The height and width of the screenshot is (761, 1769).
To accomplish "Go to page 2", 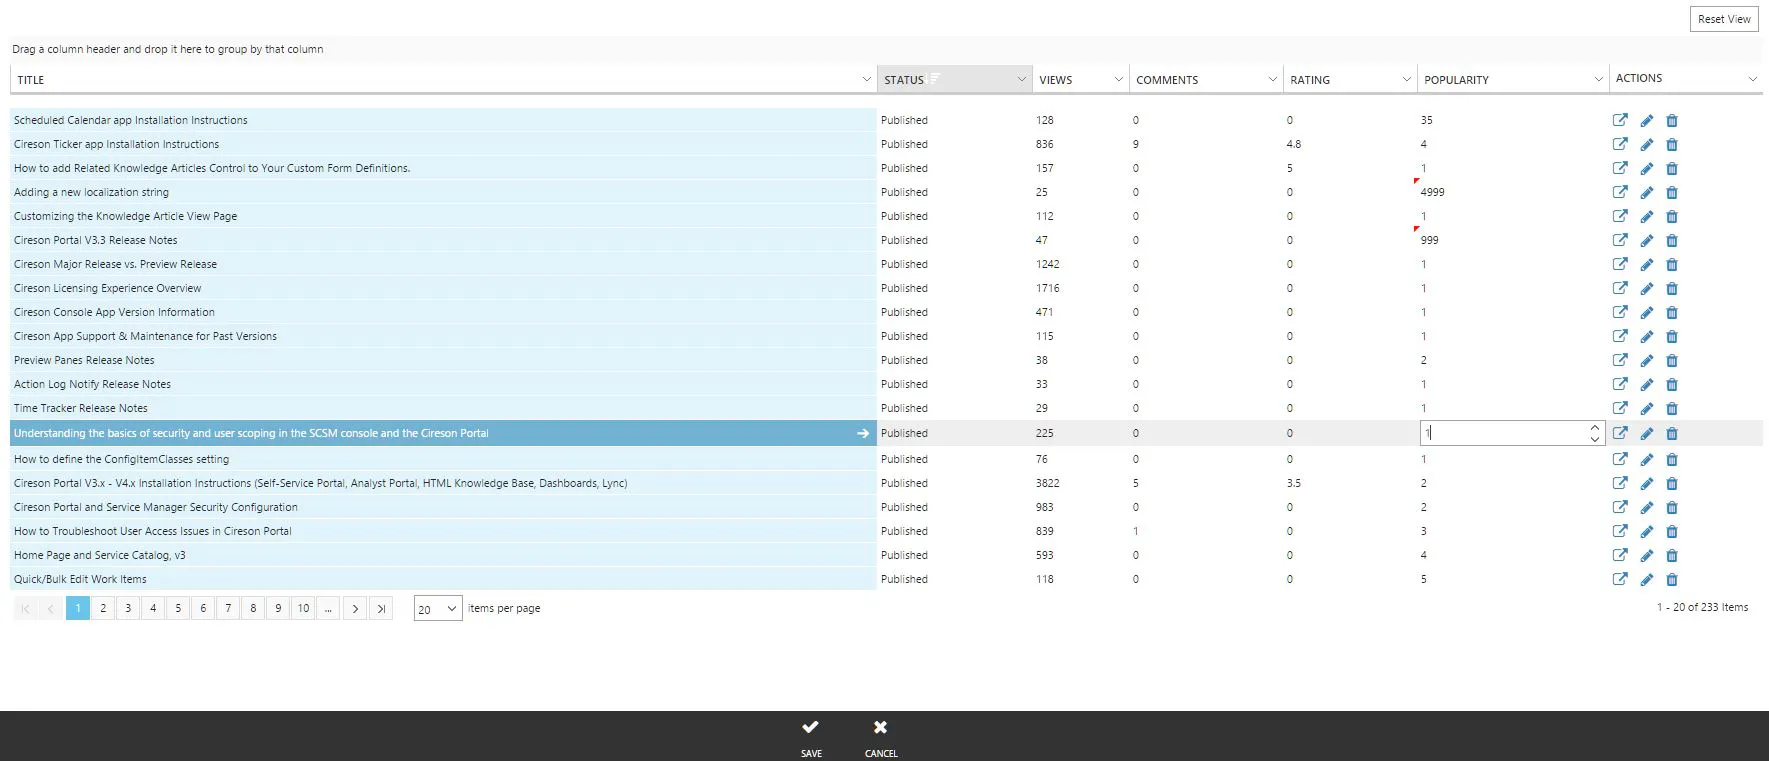I will (x=103, y=608).
